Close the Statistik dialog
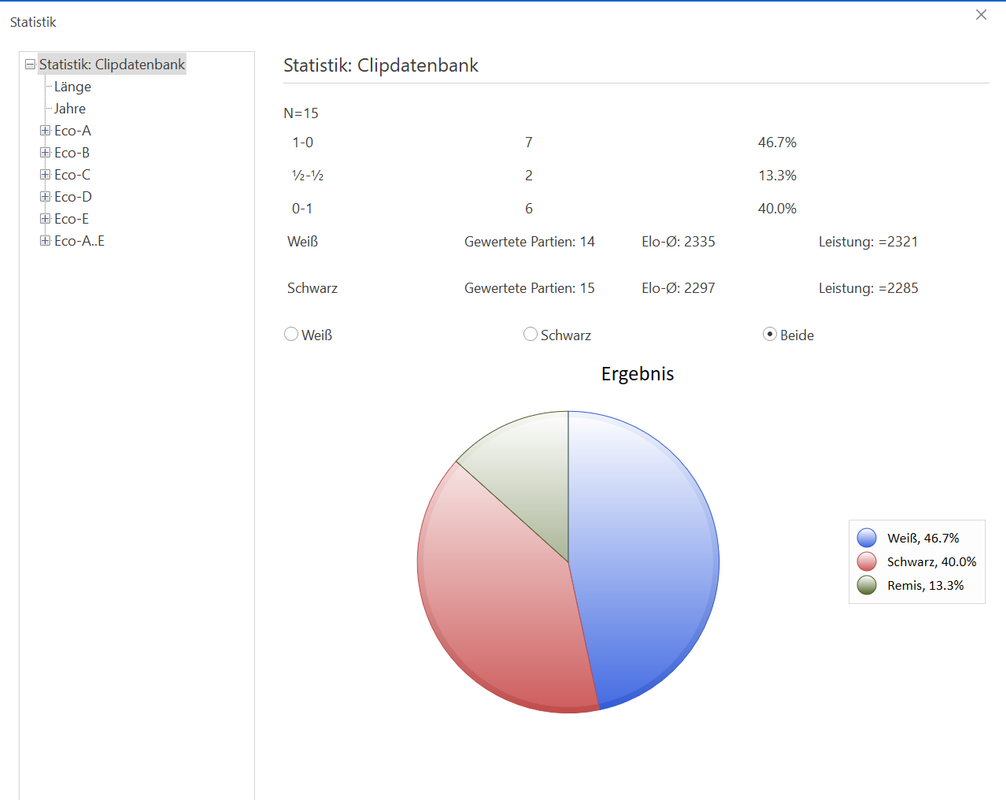This screenshot has height=800, width=1006. [x=981, y=15]
